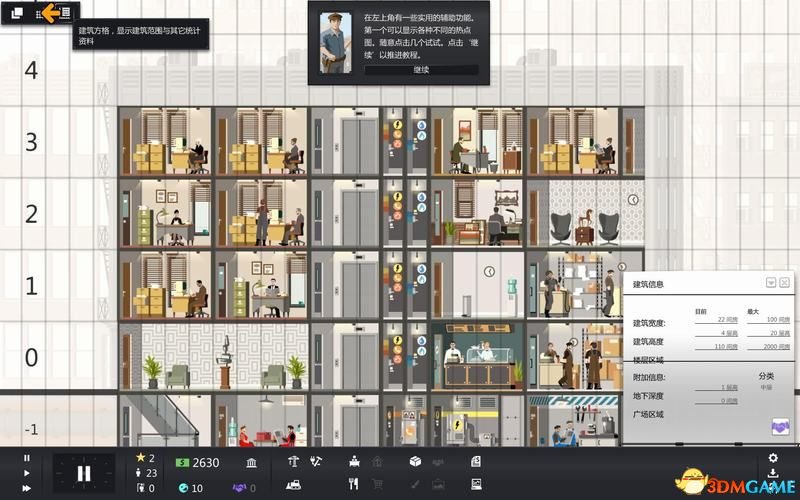The height and width of the screenshot is (500, 800).
Task: Open the greyed shopping cart retail category
Action: pos(378,484)
